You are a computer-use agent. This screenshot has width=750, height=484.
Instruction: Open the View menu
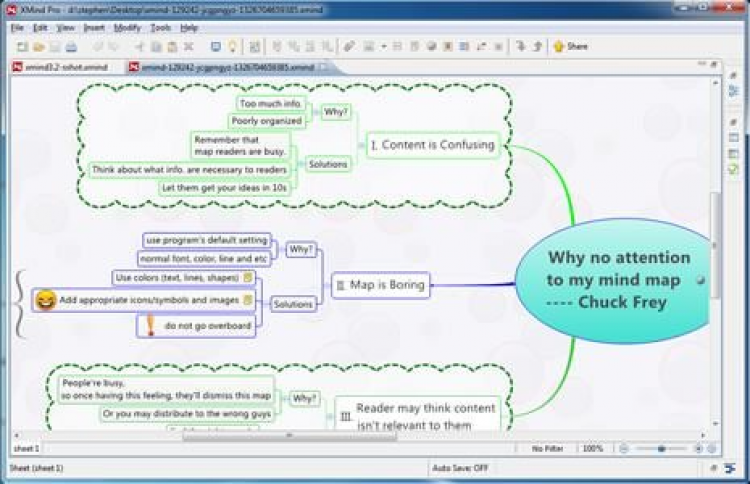66,28
